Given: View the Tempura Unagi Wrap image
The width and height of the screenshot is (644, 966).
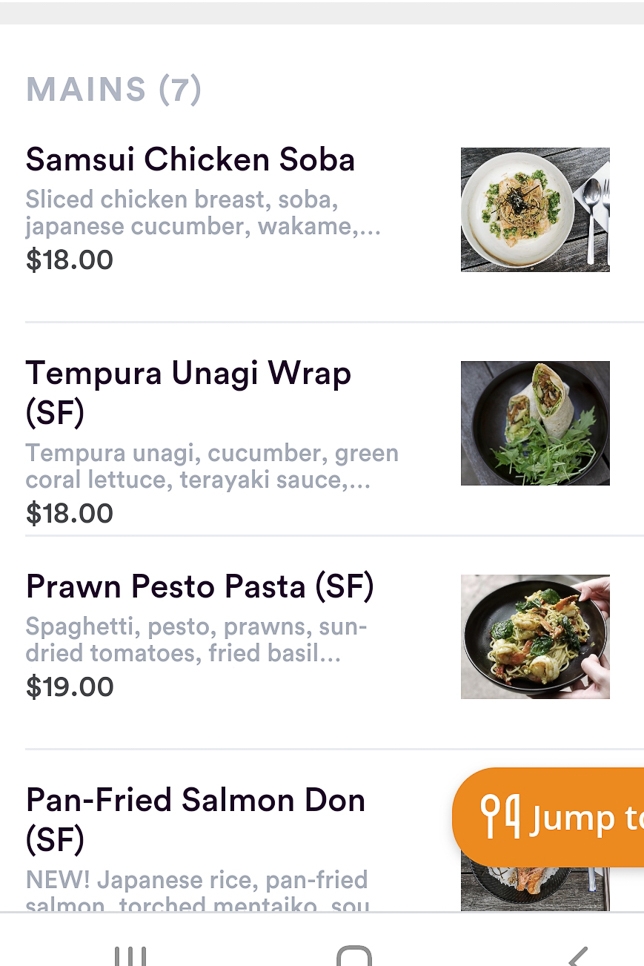Looking at the screenshot, I should coord(535,423).
